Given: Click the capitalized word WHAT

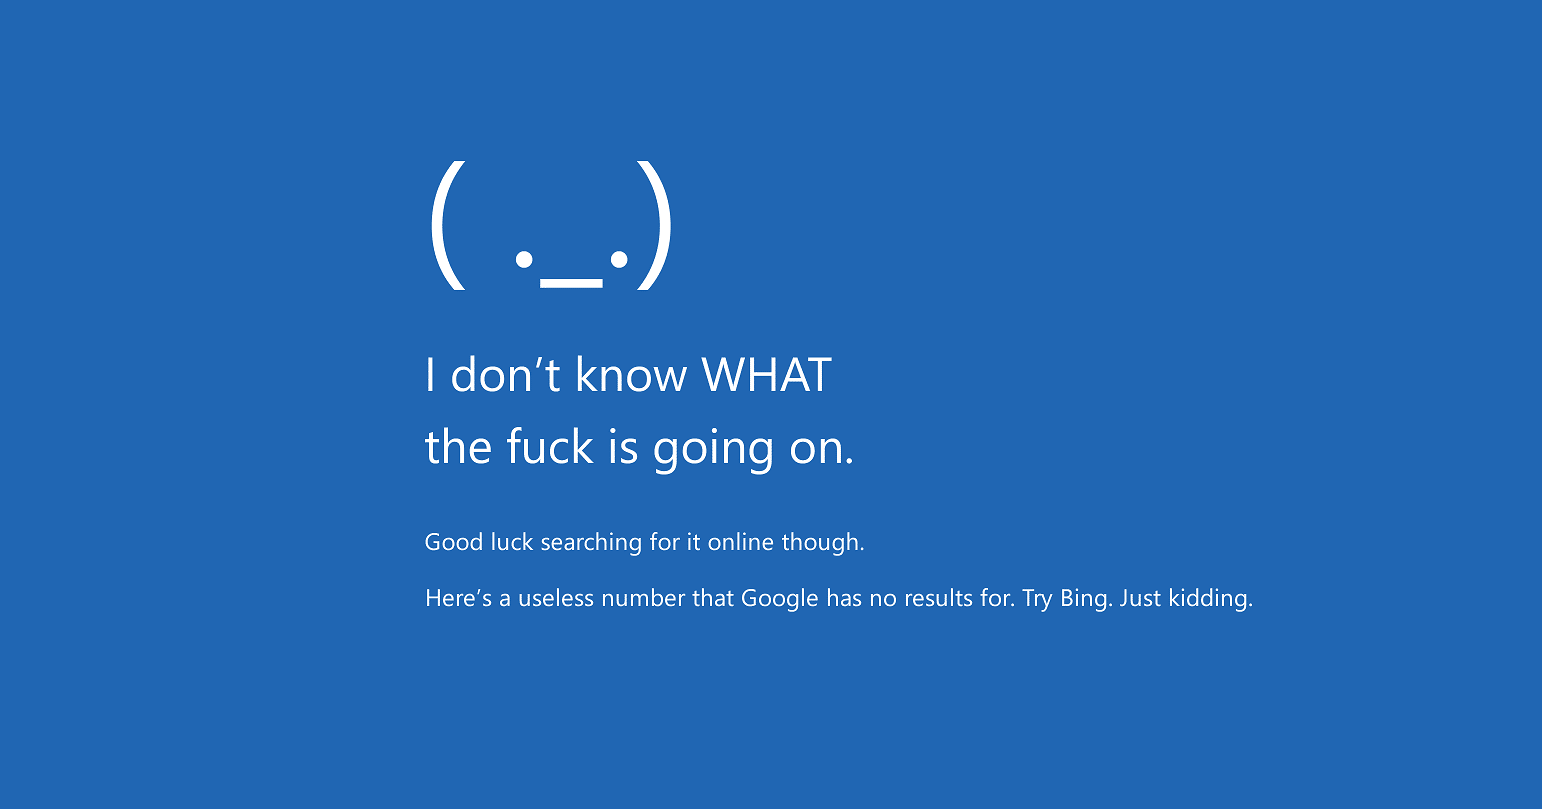Looking at the screenshot, I should 766,375.
